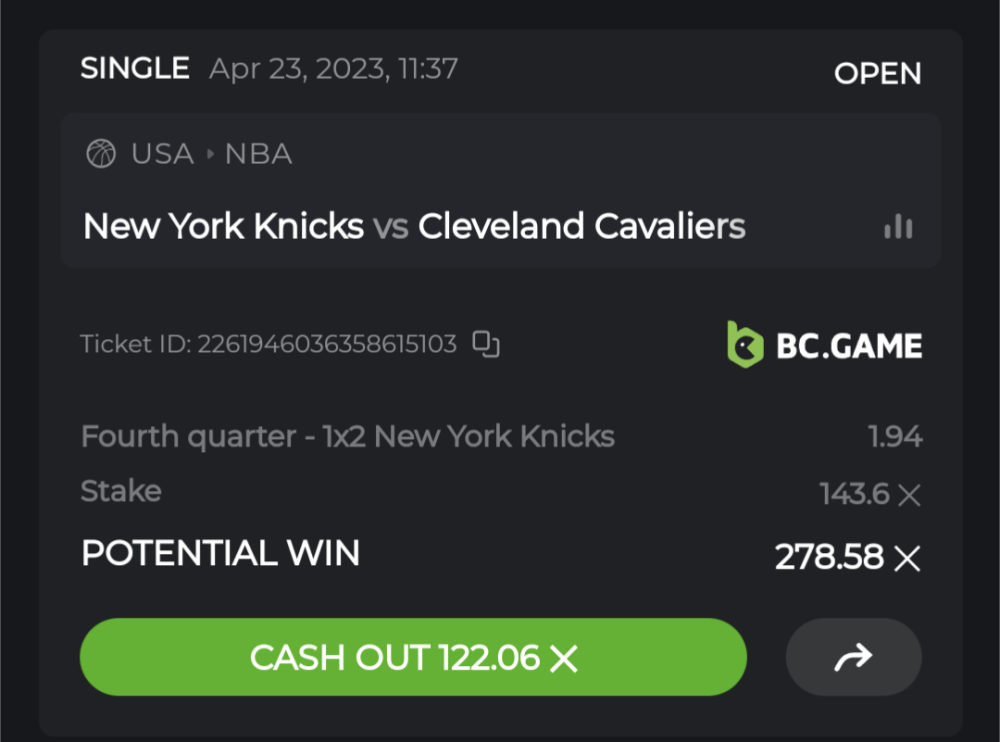Screen dimensions: 1000x742
Task: Click the 1.94 odds value
Action: (894, 437)
